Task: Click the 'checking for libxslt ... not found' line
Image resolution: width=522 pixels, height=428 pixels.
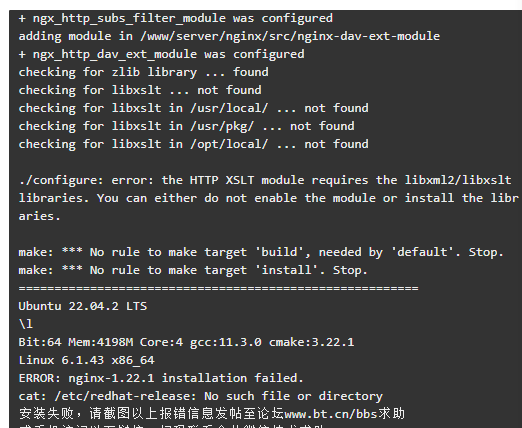Action: pos(140,90)
